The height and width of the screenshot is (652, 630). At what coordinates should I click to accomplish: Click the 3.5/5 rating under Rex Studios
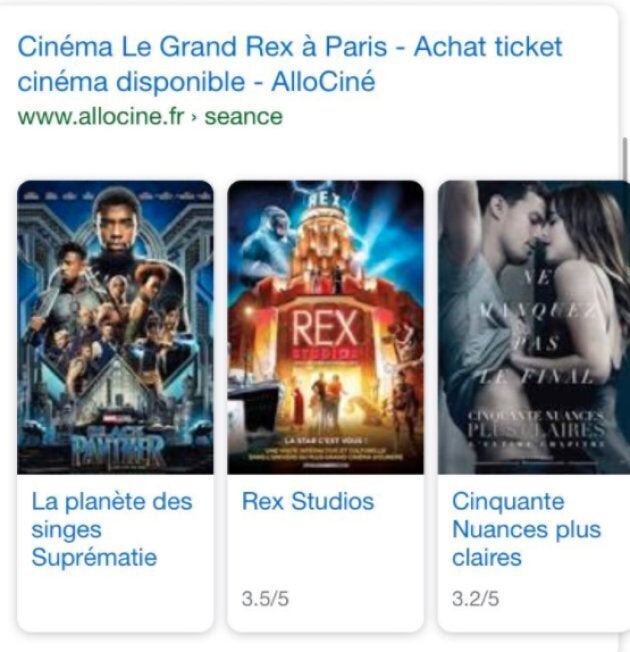pyautogui.click(x=265, y=599)
